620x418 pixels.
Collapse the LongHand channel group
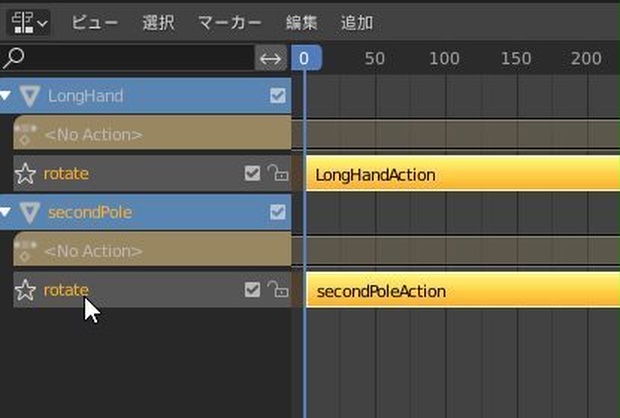click(5, 95)
